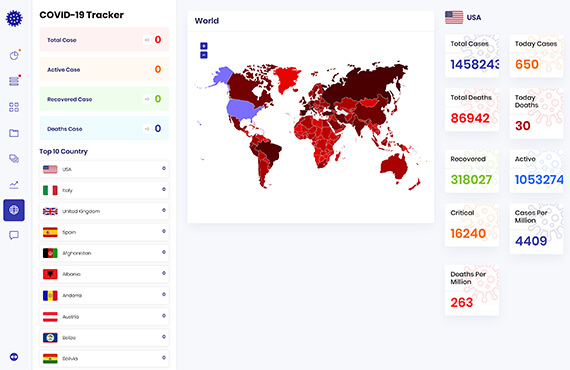Click the small badge beside Total Case value
This screenshot has height=370, width=570.
point(147,40)
